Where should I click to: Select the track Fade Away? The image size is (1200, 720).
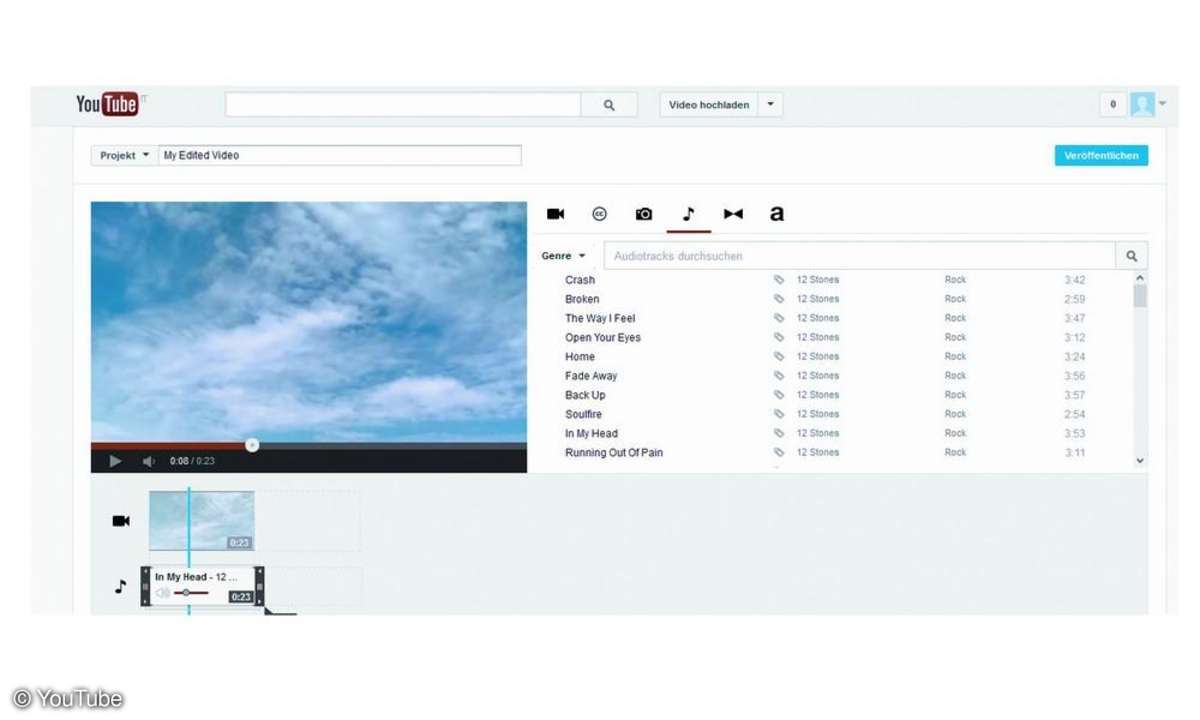[591, 376]
